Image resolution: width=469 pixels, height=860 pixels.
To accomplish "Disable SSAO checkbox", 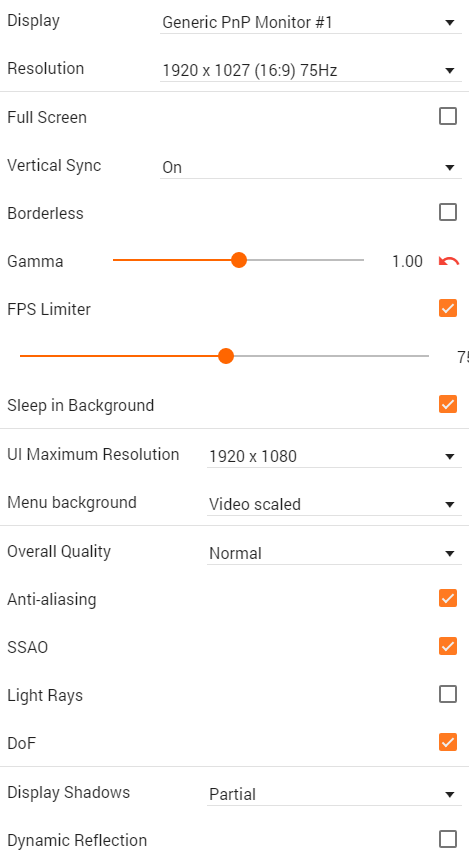I will coord(448,646).
